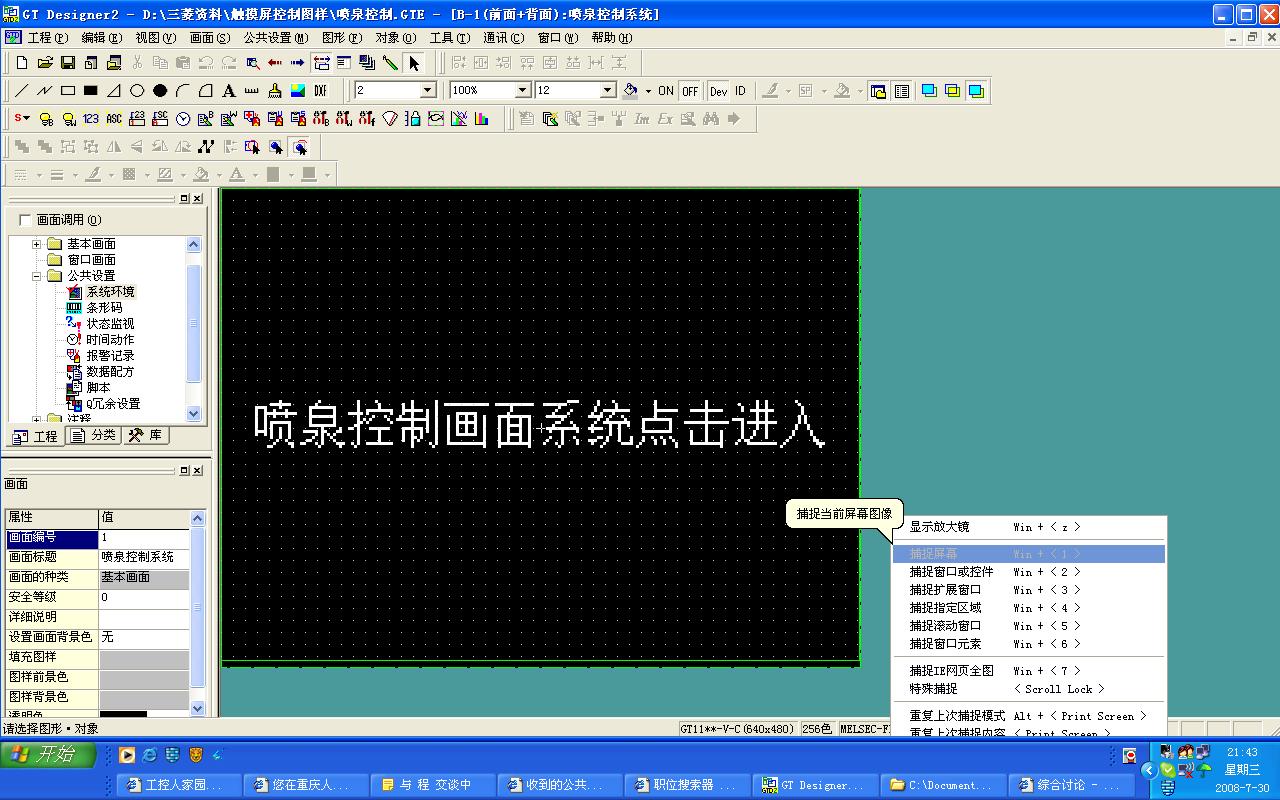Open 报警记录 in the project tree
The width and height of the screenshot is (1280, 800).
(109, 356)
